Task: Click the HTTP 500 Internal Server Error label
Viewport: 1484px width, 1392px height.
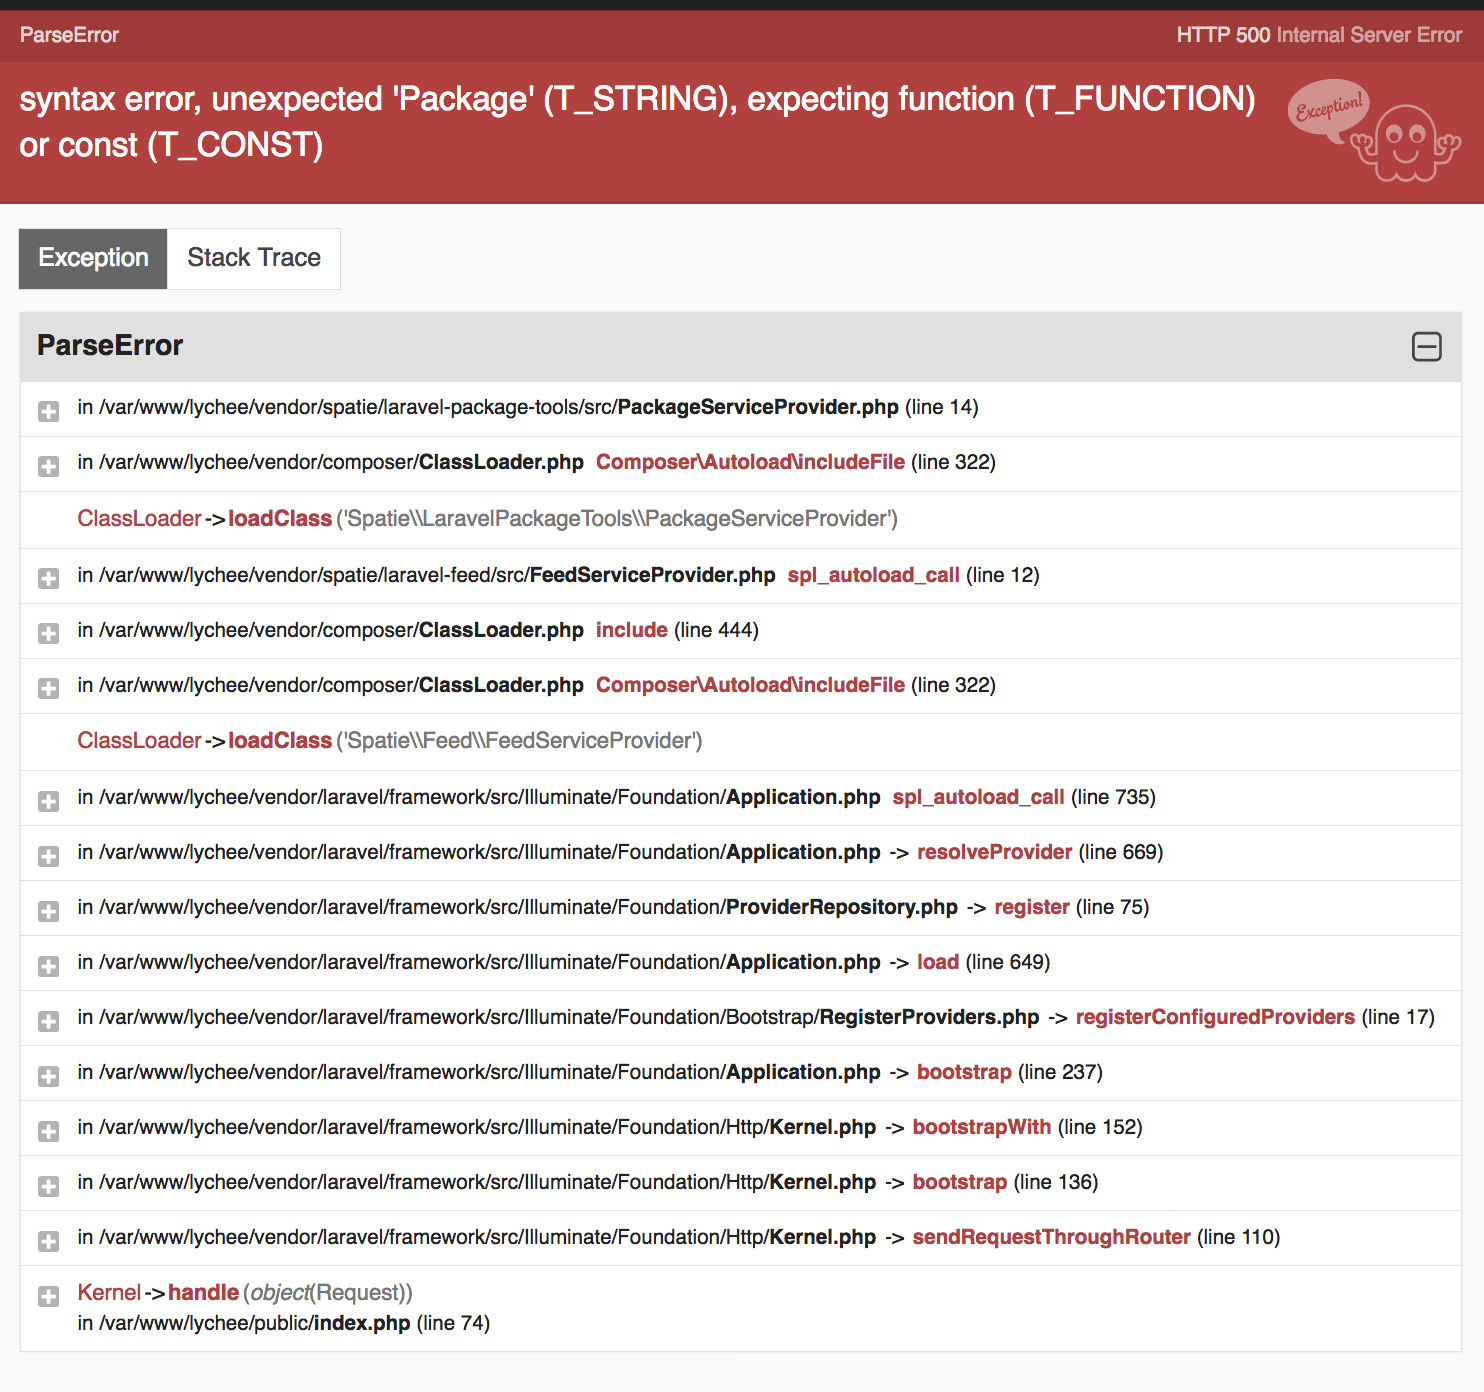Action: [1318, 34]
